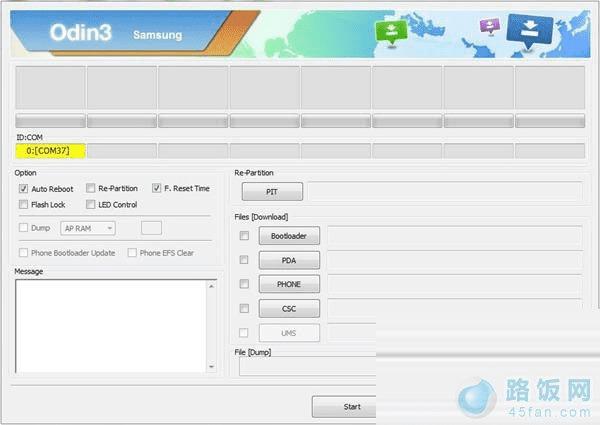Viewport: 600px width, 425px height.
Task: Click the Bootloader file button
Action: click(x=289, y=236)
